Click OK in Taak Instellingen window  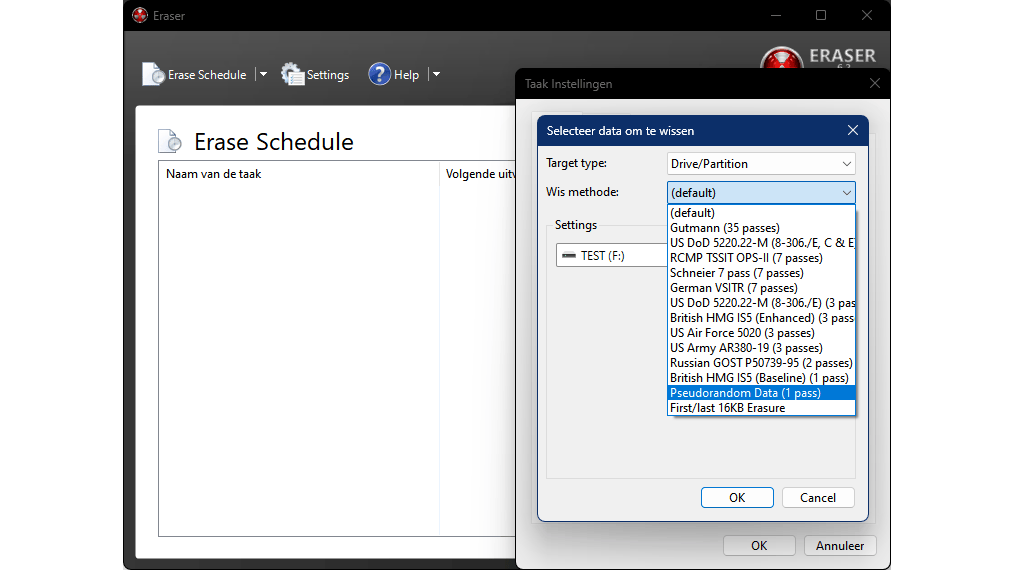coord(759,545)
